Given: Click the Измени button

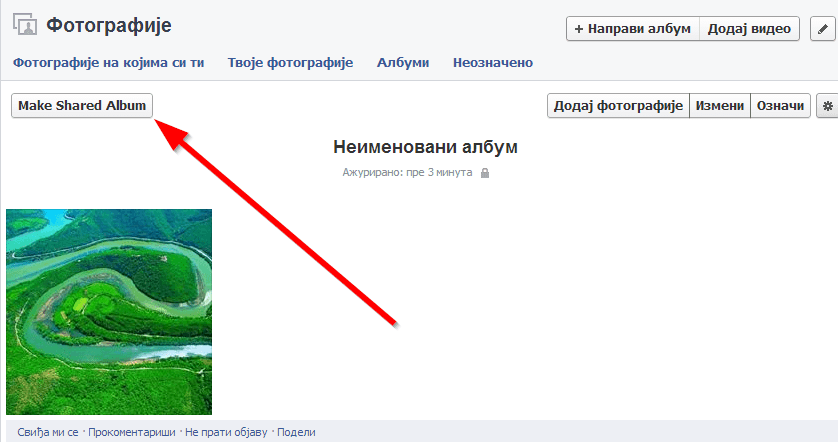Looking at the screenshot, I should [720, 106].
